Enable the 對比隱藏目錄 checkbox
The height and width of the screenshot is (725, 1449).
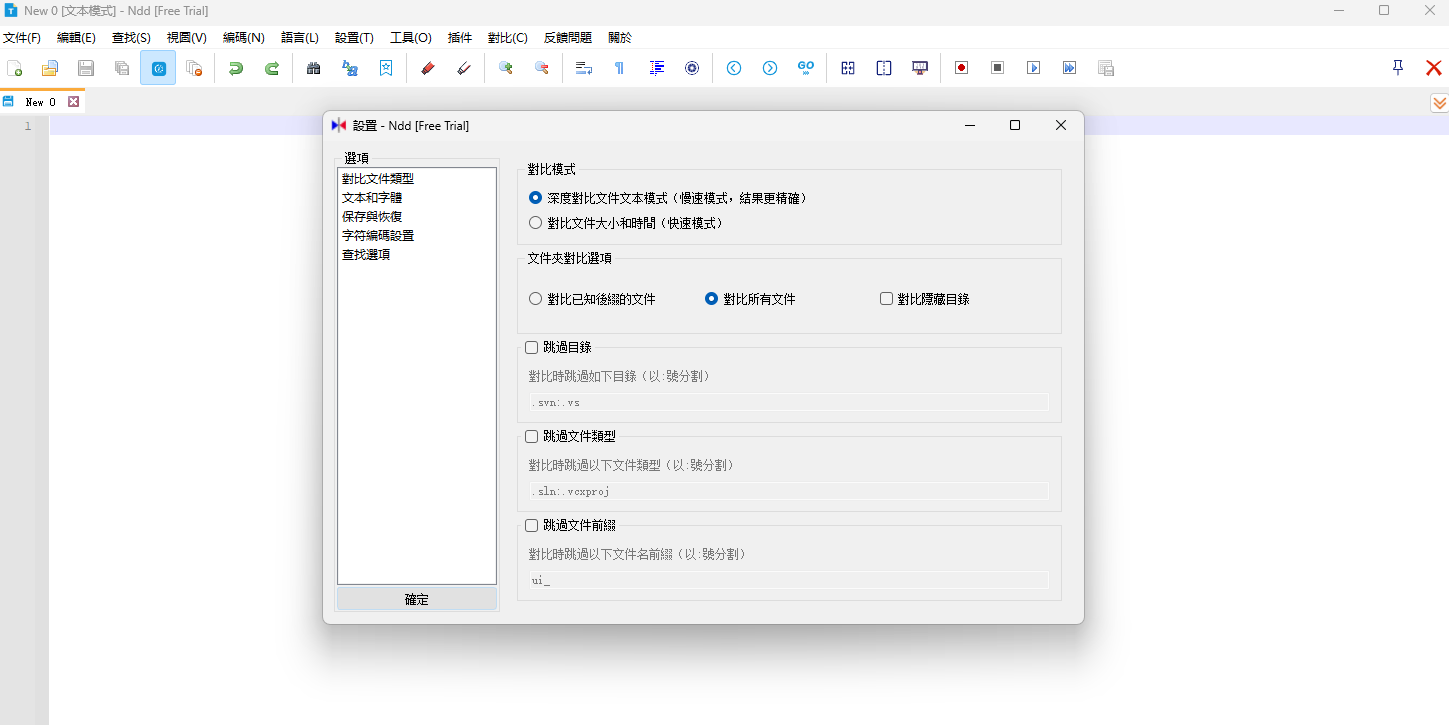[886, 299]
